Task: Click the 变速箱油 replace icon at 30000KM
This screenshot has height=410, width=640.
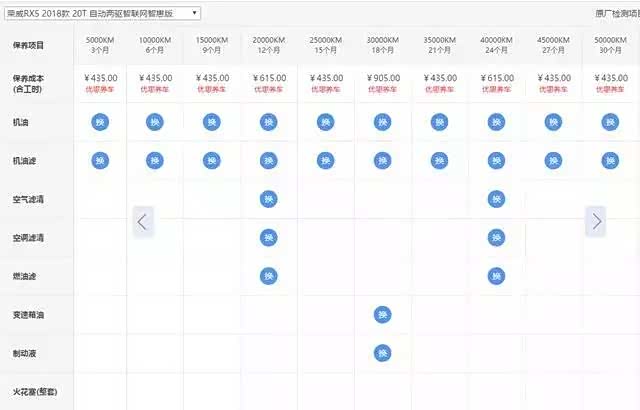Action: pyautogui.click(x=382, y=315)
